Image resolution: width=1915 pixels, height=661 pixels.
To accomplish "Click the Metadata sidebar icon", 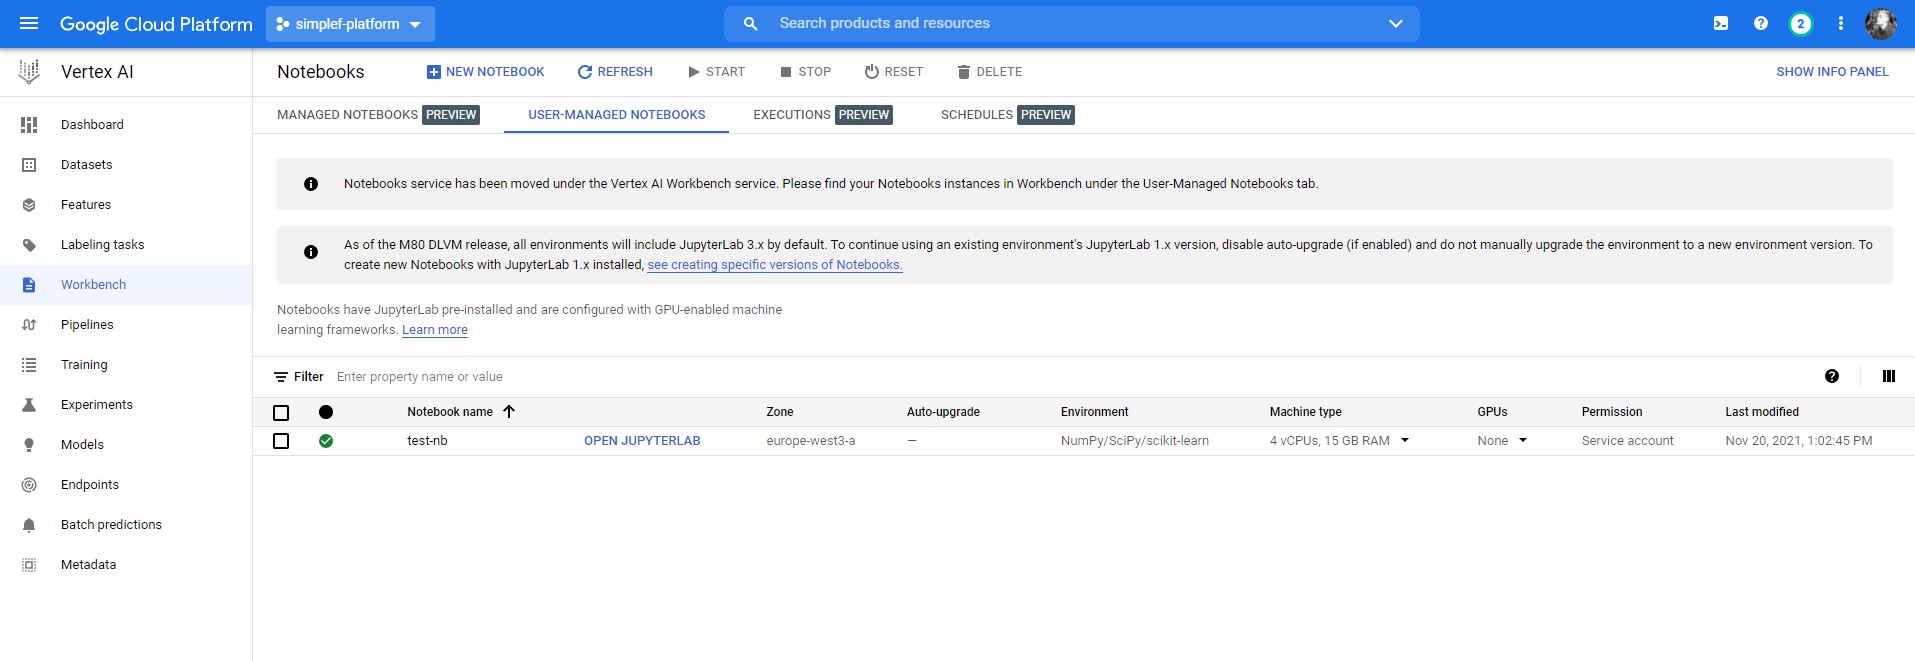I will (29, 564).
